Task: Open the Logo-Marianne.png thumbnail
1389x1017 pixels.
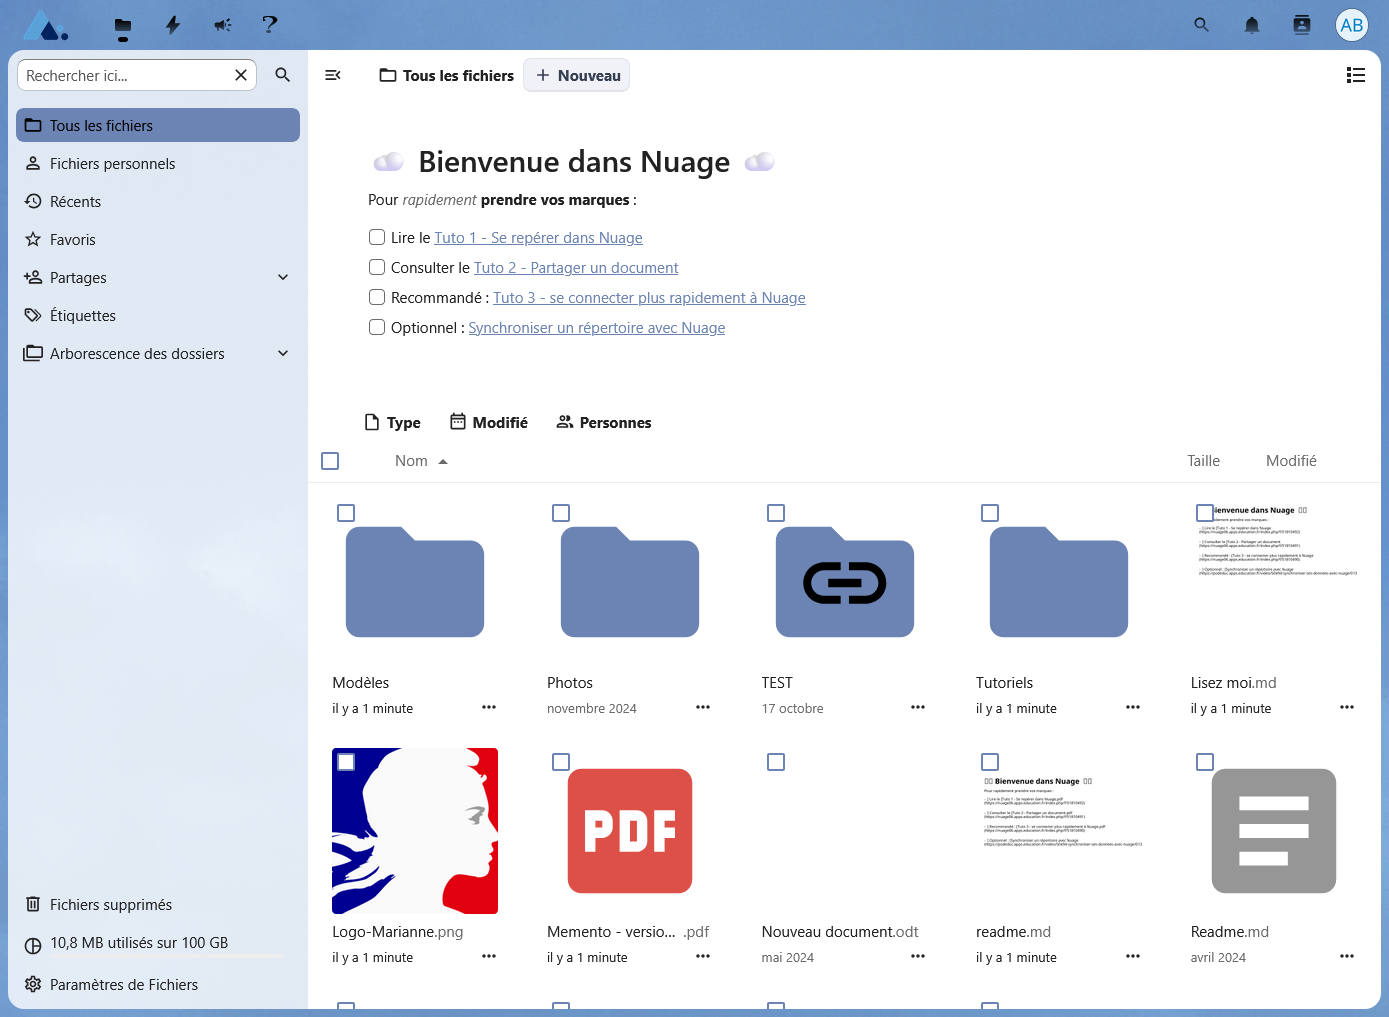Action: (415, 831)
